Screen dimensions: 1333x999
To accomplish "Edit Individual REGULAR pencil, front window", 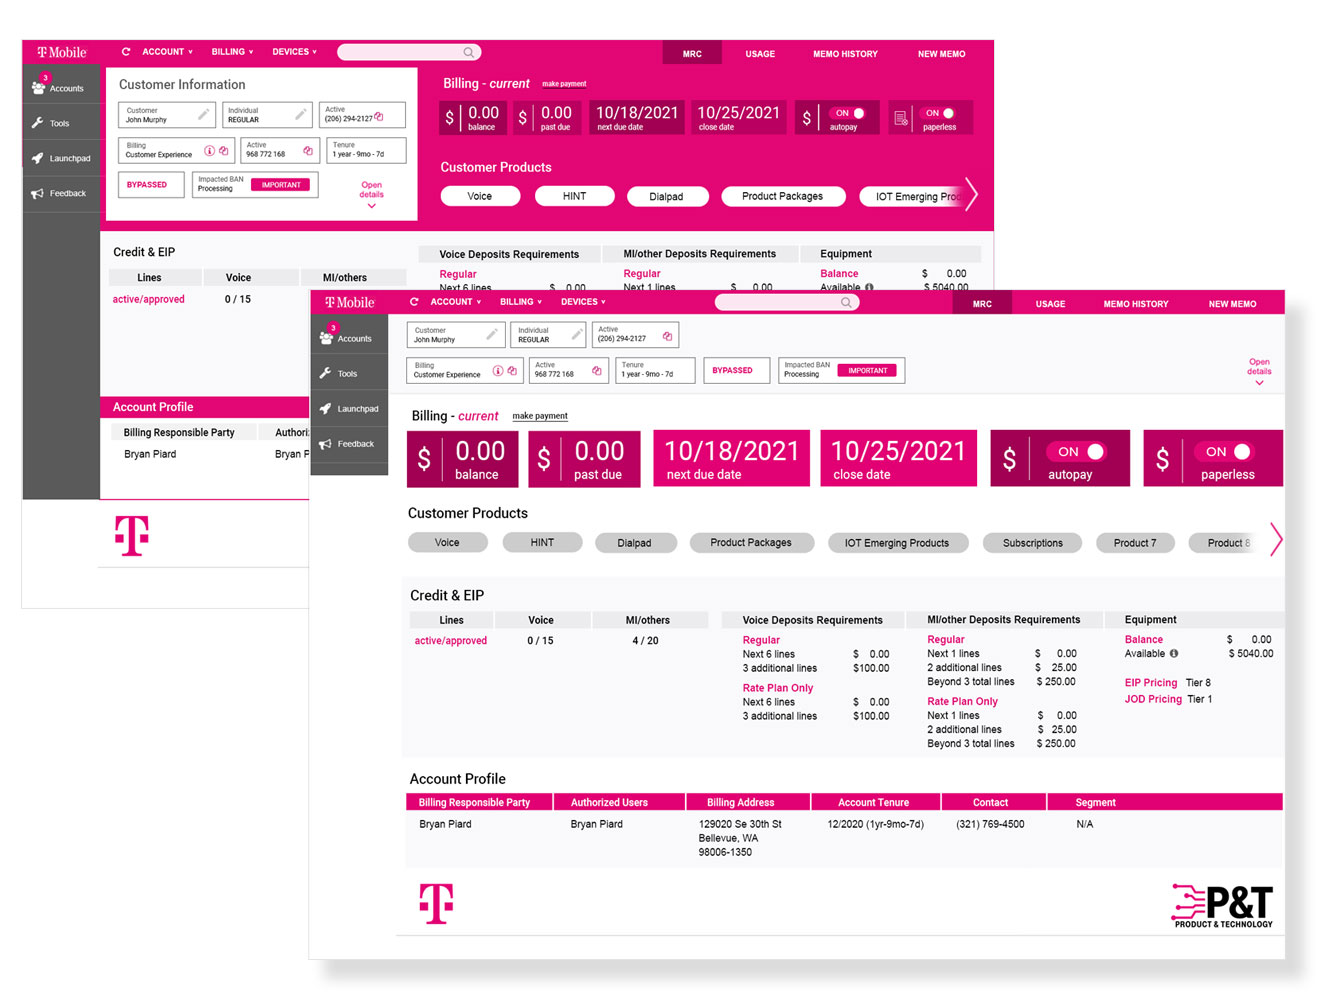I will (x=577, y=334).
